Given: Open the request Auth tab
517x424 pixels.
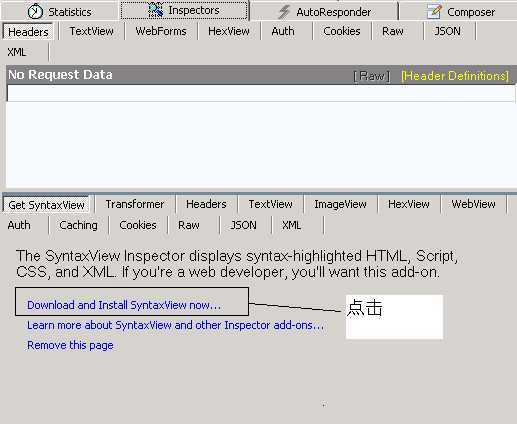Looking at the screenshot, I should click(283, 31).
